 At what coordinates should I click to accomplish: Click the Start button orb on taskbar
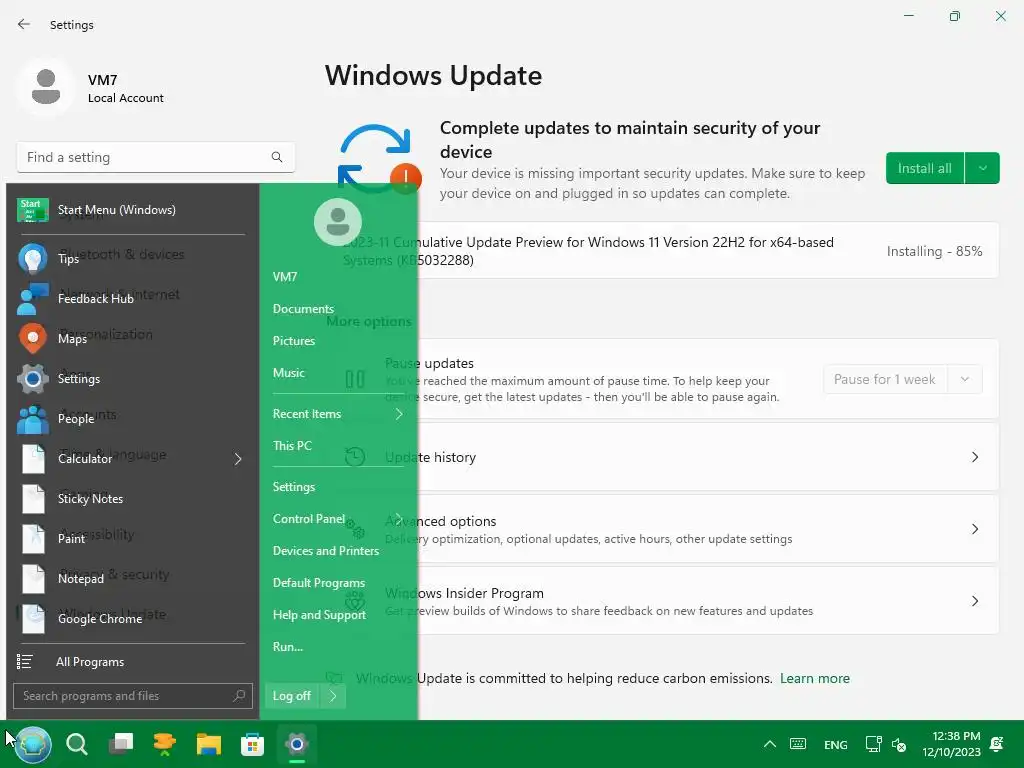(33, 744)
